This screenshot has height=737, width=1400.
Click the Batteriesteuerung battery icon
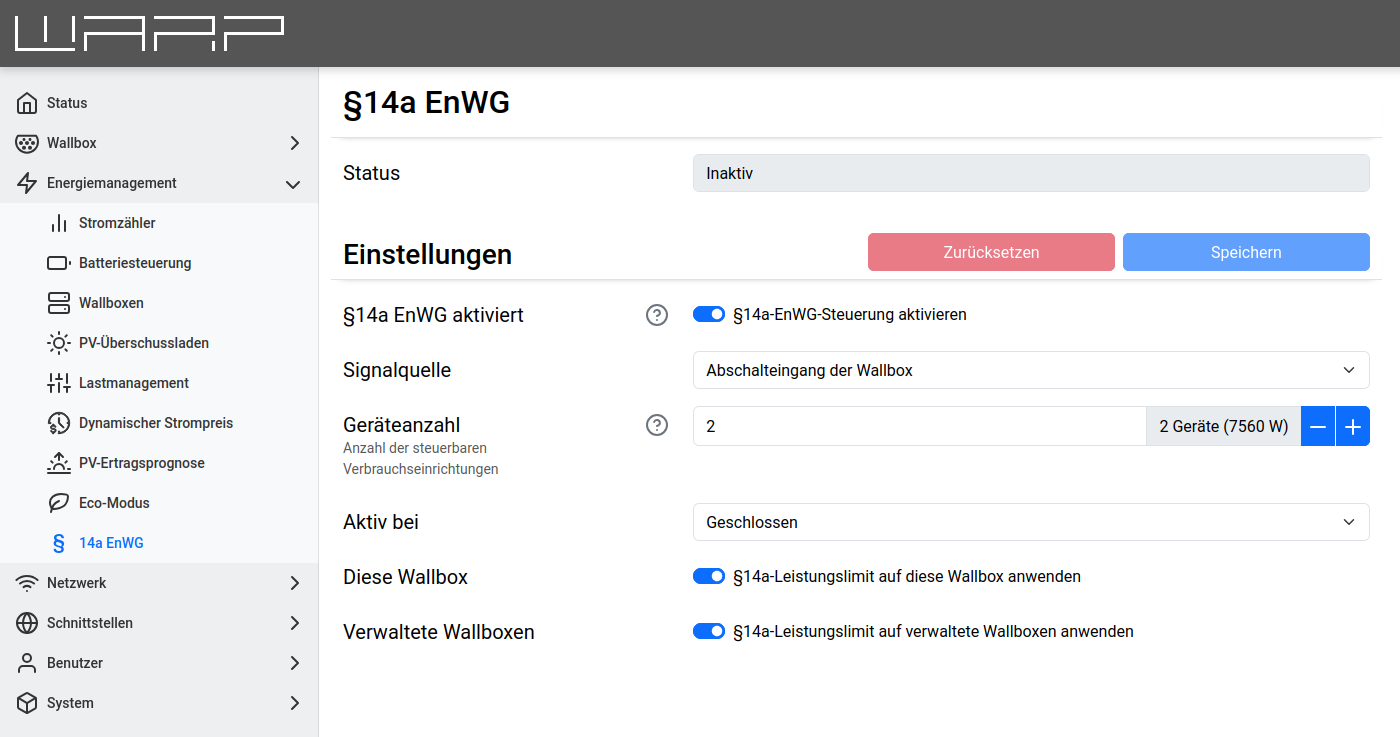tap(59, 263)
